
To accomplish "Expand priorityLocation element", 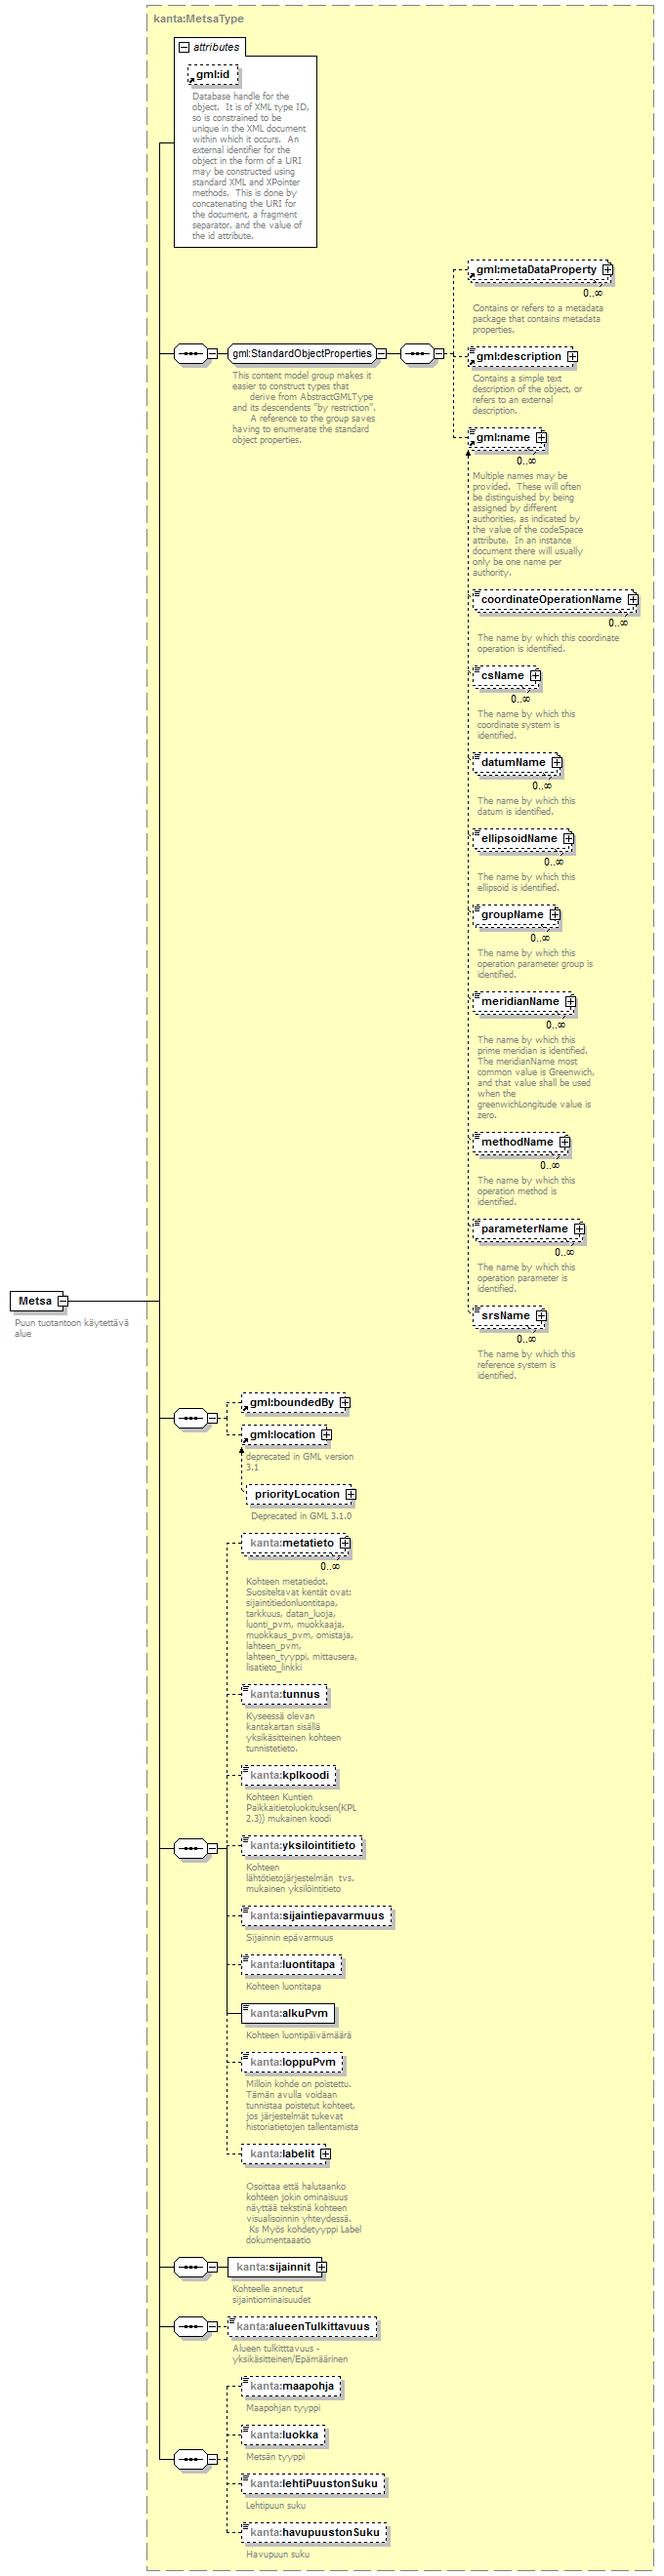I will [351, 1494].
